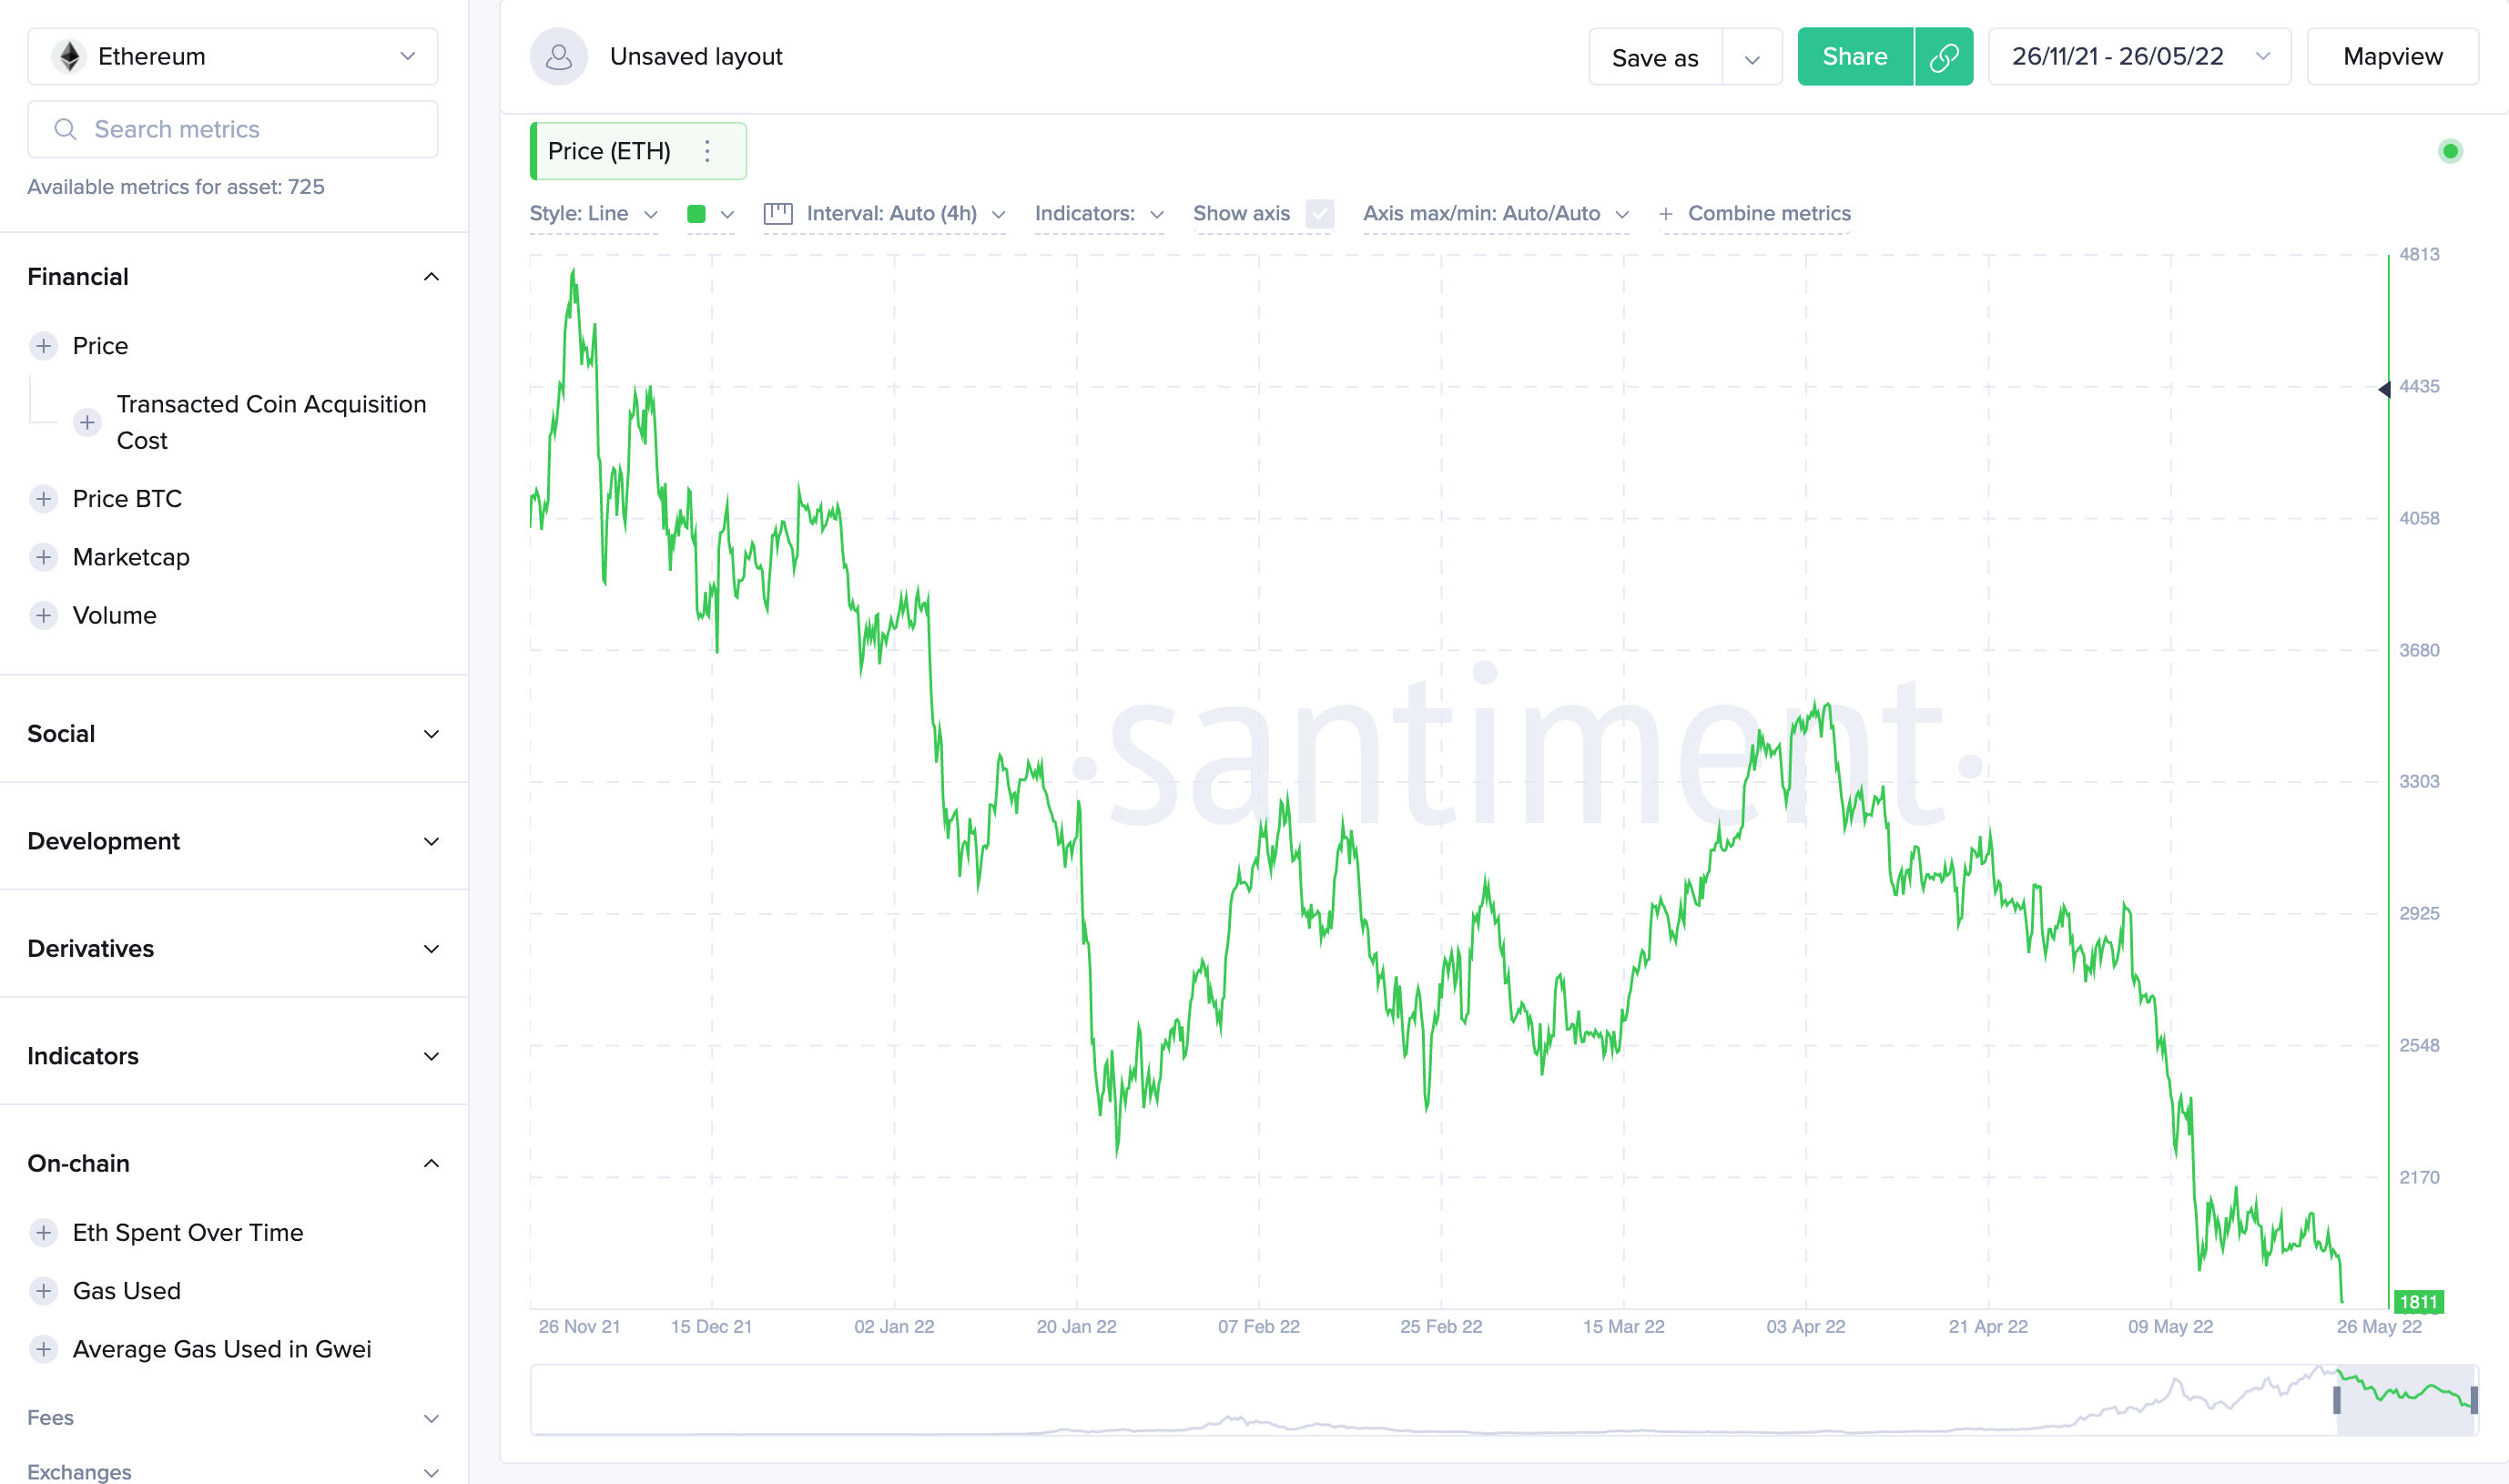The image size is (2509, 1484).
Task: Select Average Gas Used in Gwei
Action: (222, 1349)
